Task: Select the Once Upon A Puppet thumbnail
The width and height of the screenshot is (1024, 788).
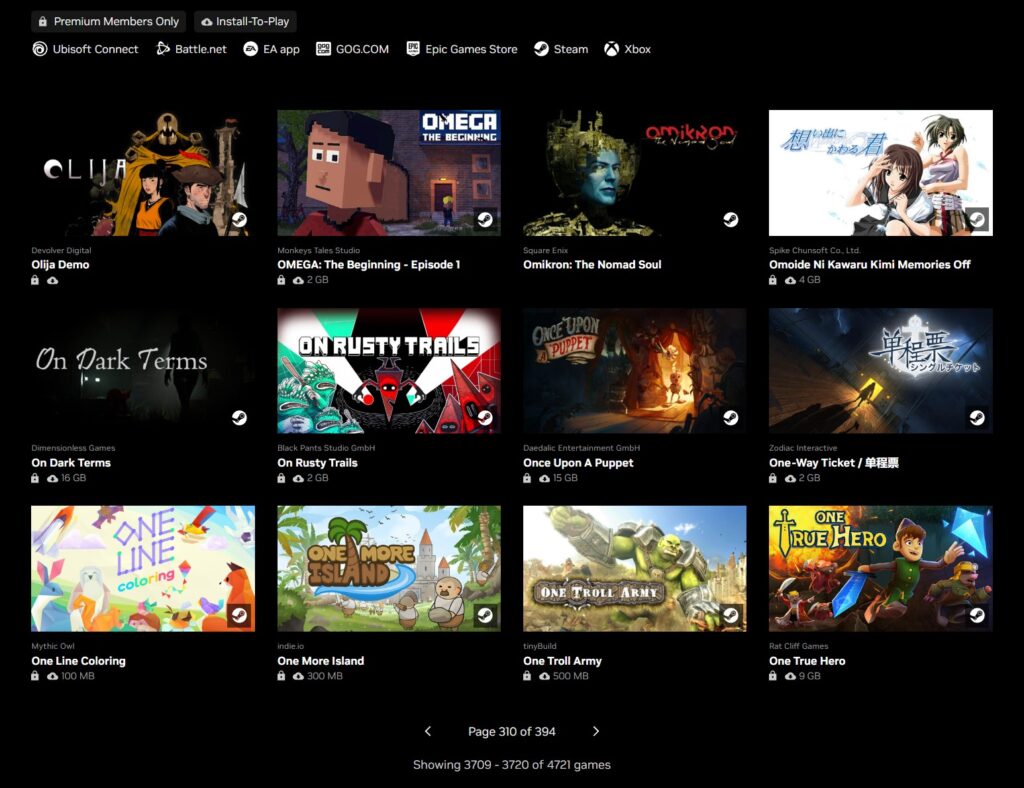Action: (x=634, y=370)
